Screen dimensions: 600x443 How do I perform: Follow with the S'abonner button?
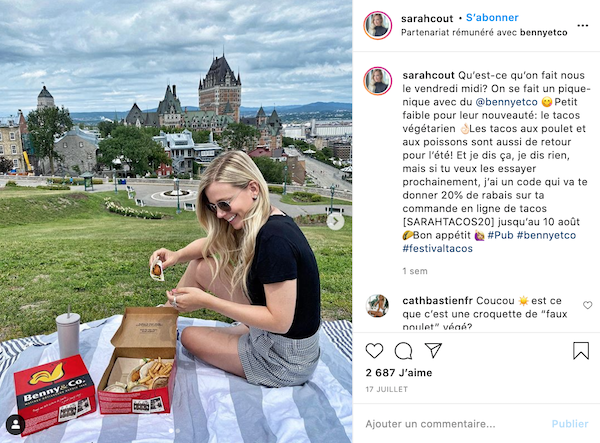(x=492, y=18)
